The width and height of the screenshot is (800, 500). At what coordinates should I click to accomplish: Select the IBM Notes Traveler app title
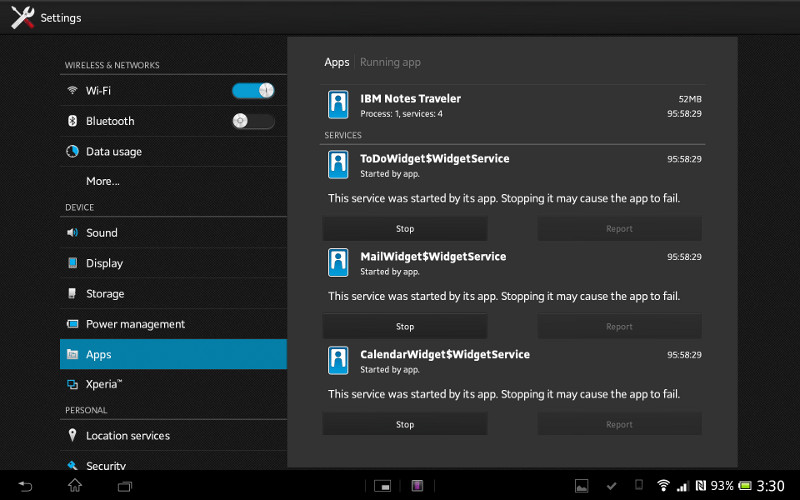pos(411,98)
